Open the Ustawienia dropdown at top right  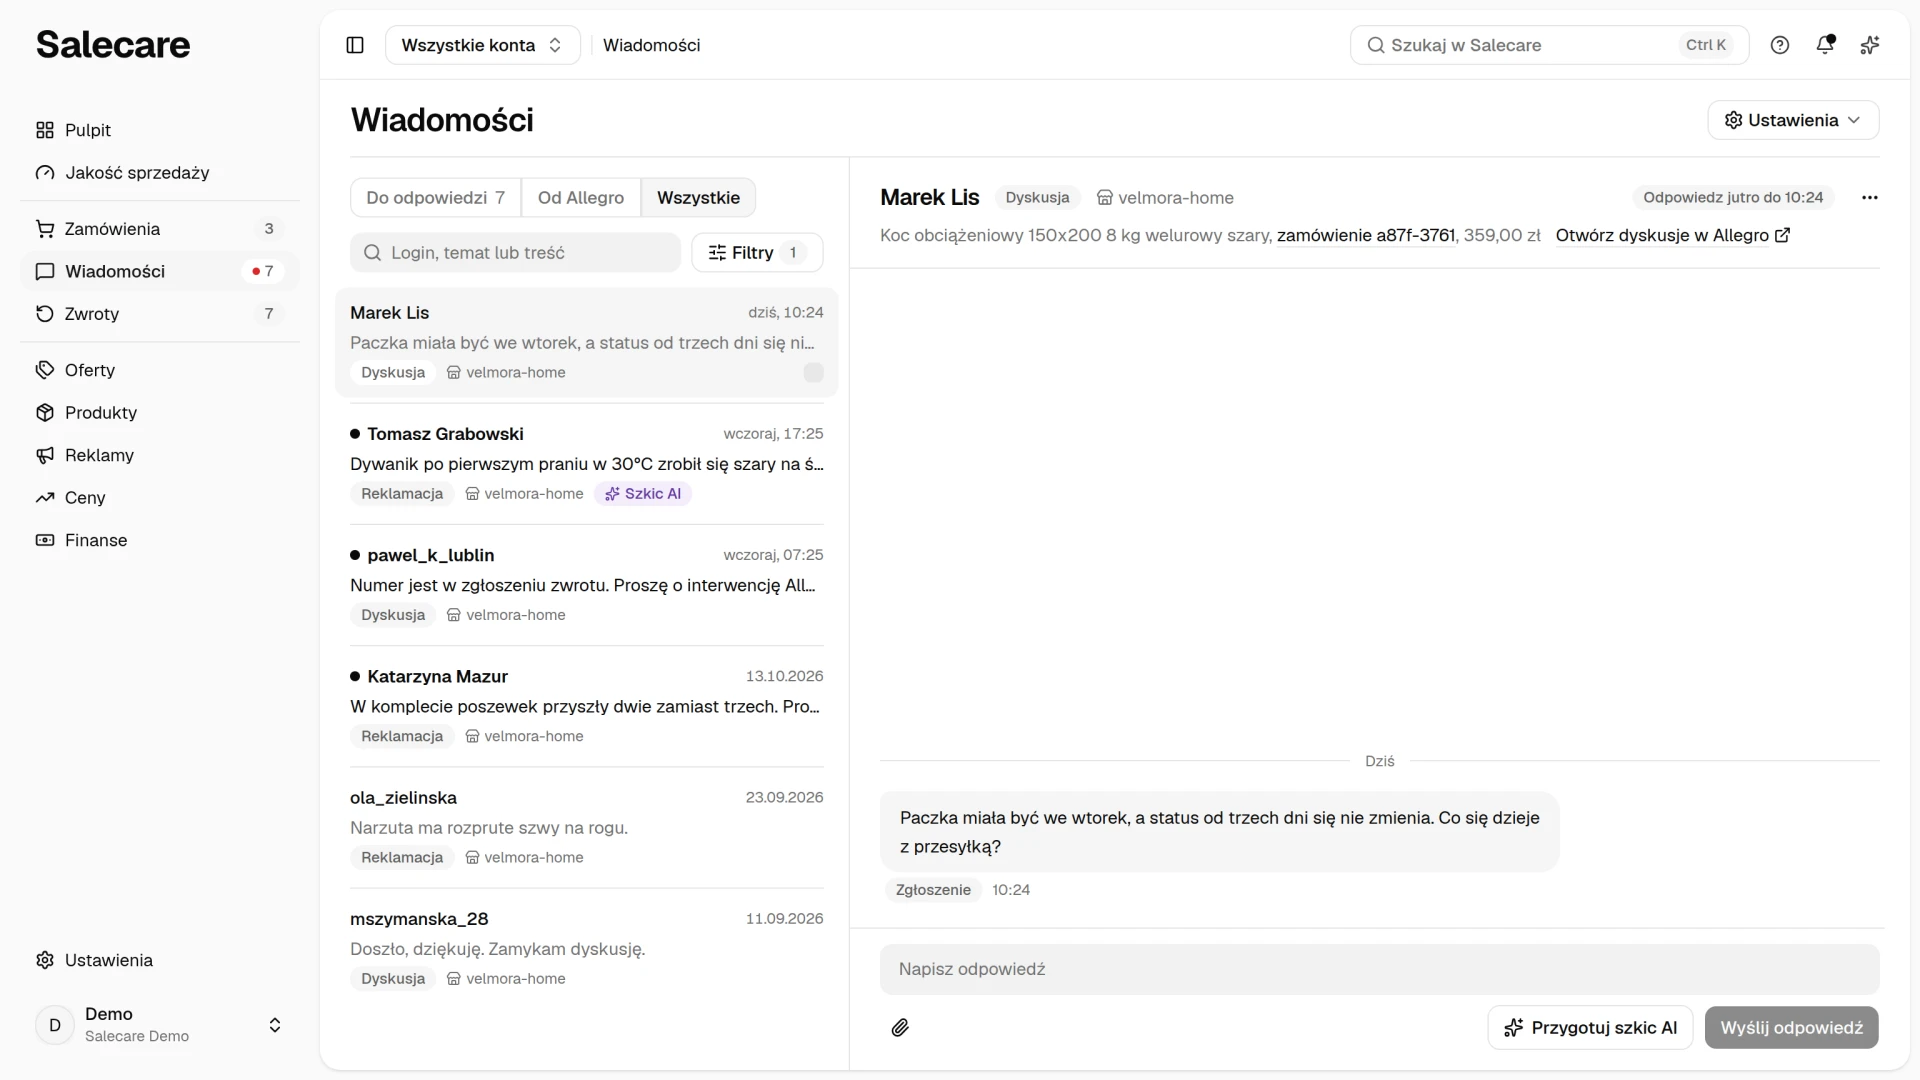tap(1793, 120)
